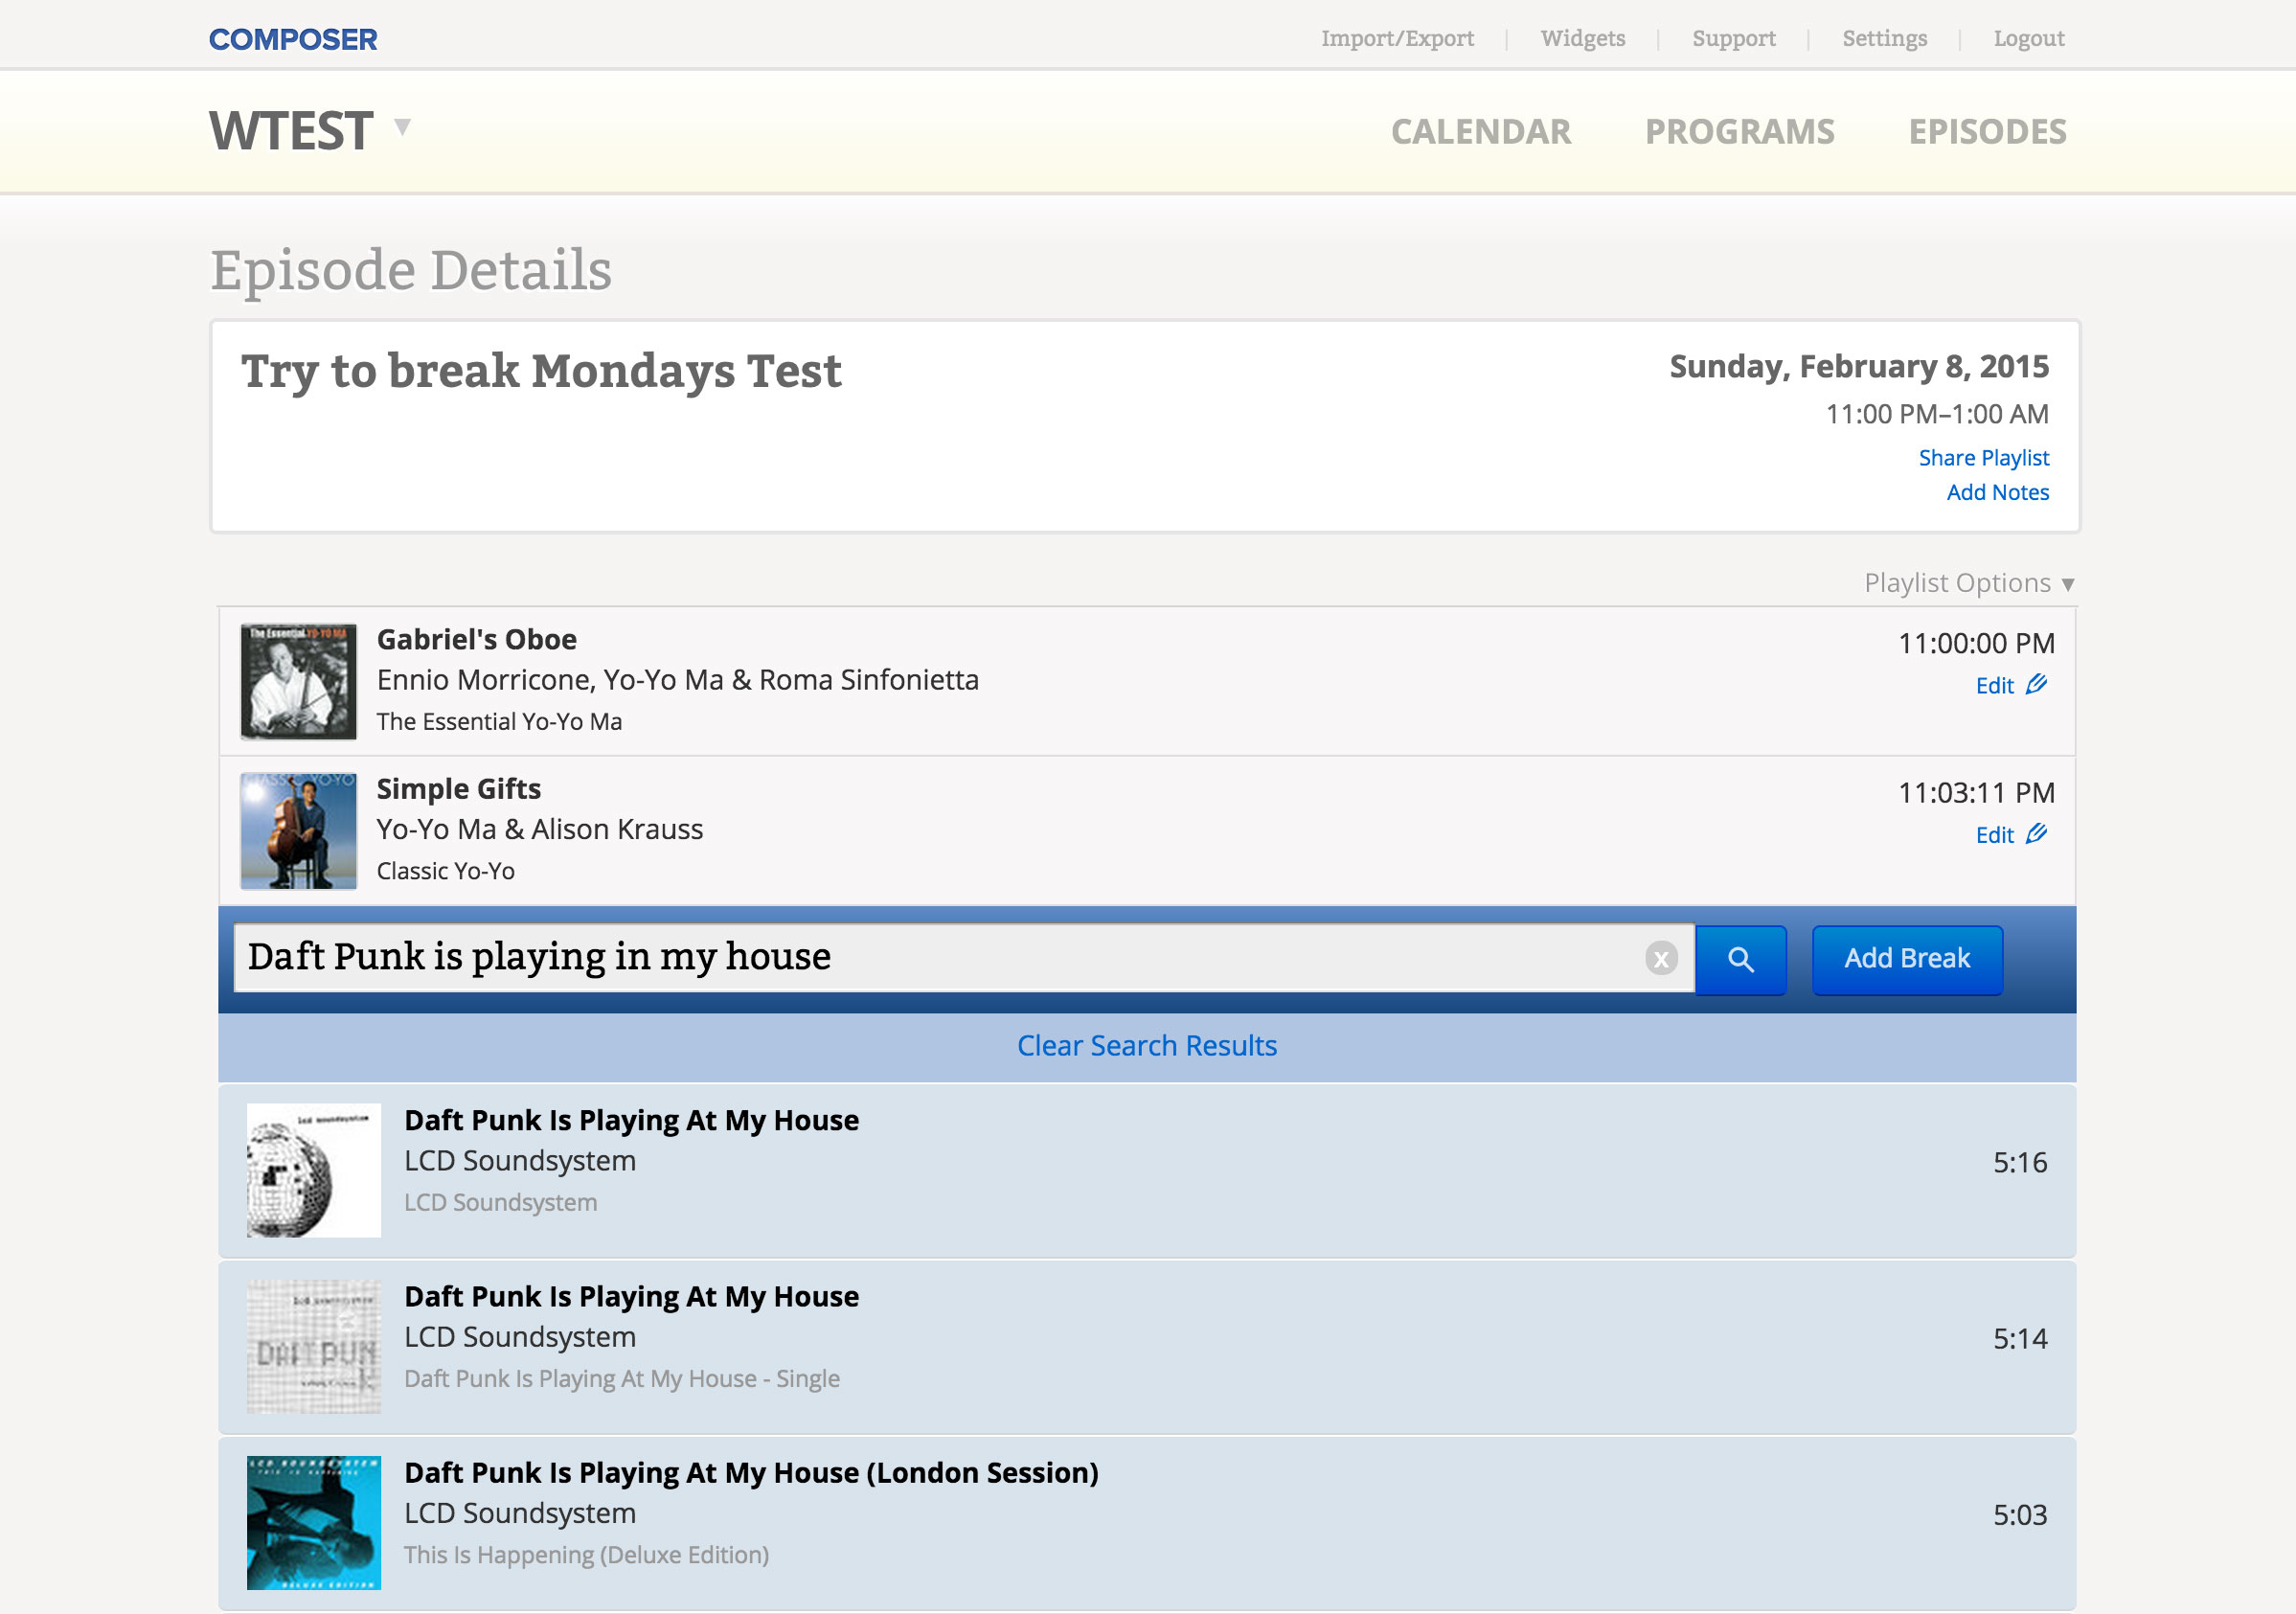This screenshot has height=1614, width=2296.
Task: Clear the search field with the X icon
Action: (1661, 959)
